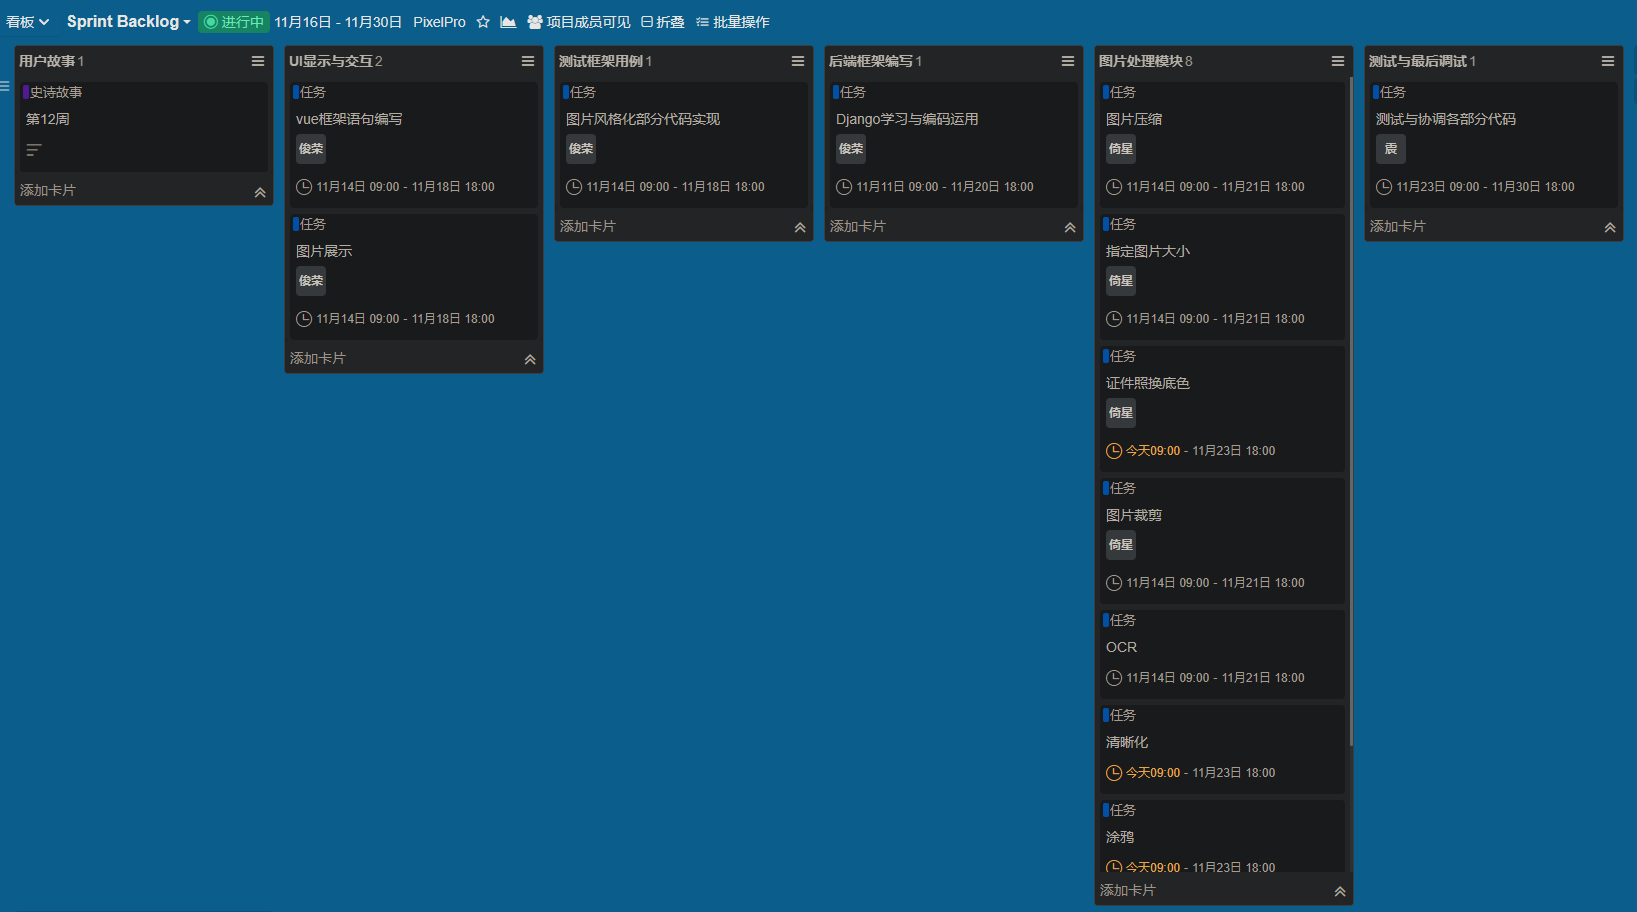Add card in 测试框架用例 column
The image size is (1637, 912).
[588, 226]
